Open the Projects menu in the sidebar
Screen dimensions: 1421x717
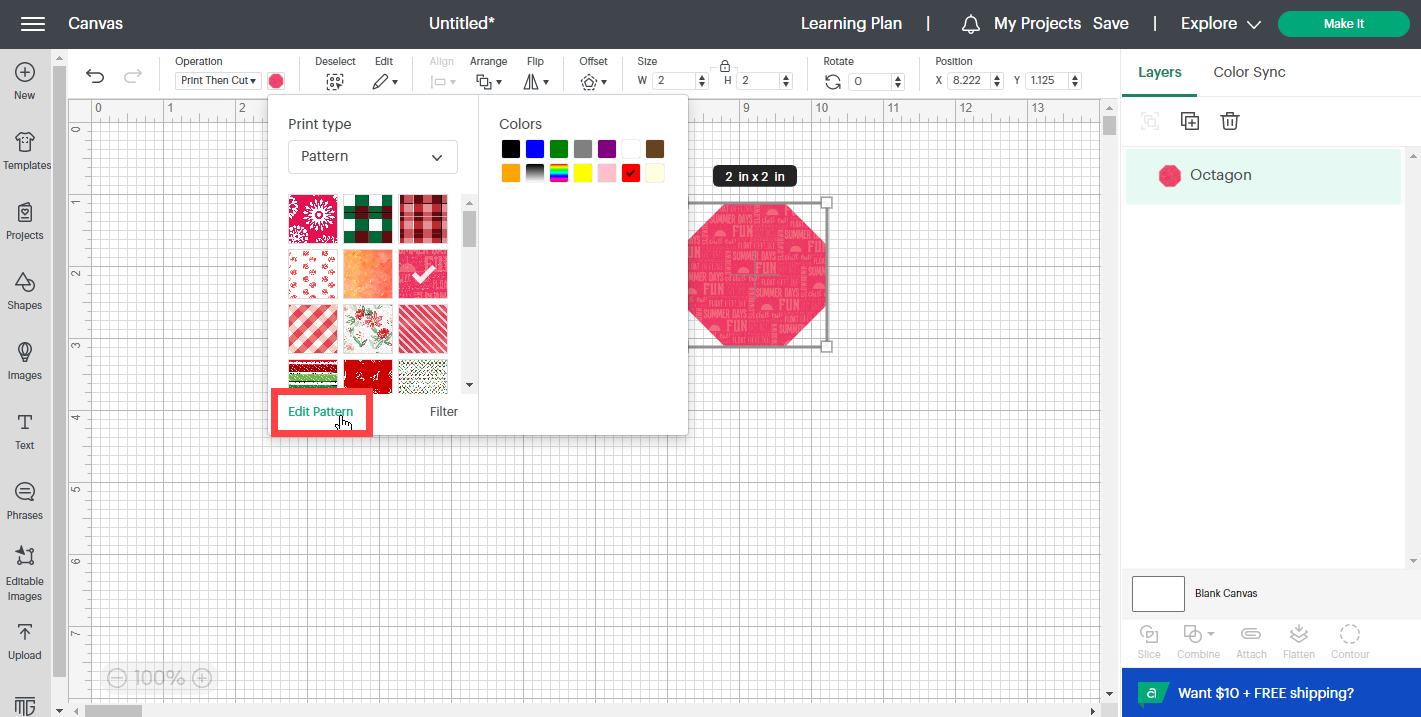(24, 222)
